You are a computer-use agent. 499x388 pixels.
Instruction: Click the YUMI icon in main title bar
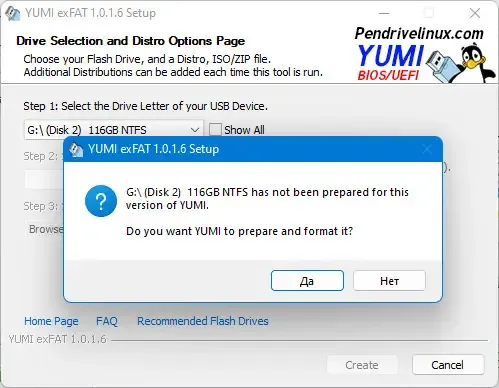pyautogui.click(x=13, y=13)
